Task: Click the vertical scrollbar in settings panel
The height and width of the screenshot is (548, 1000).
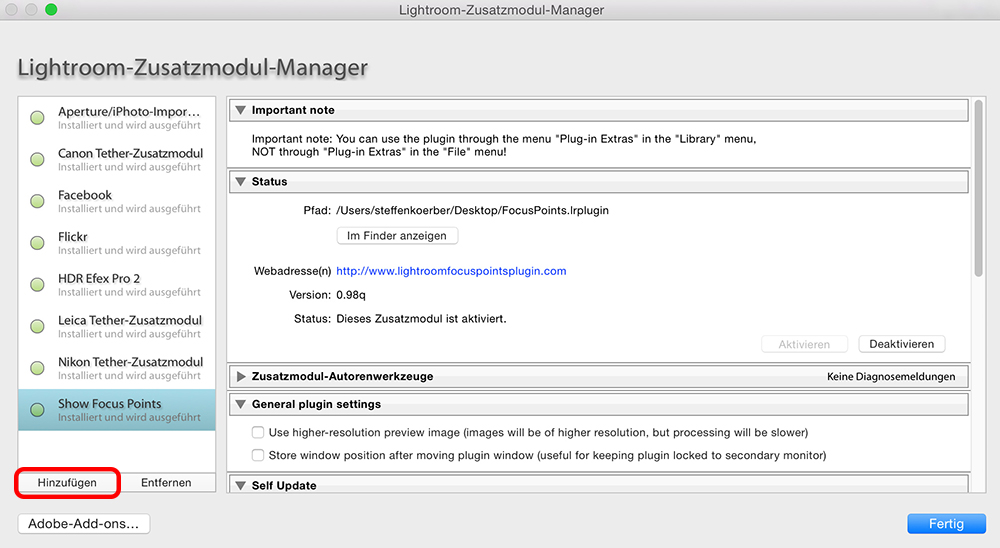Action: (x=978, y=188)
